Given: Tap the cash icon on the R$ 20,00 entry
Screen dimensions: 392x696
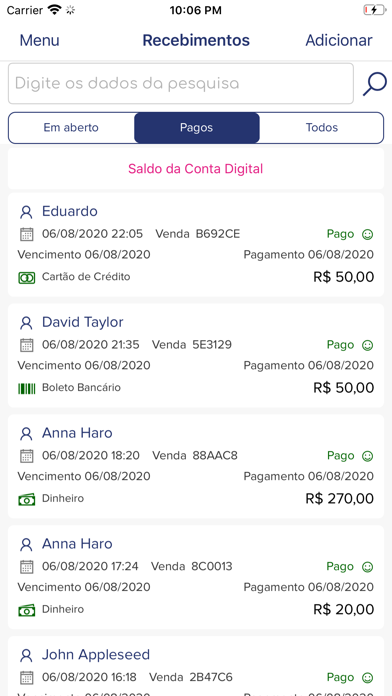Looking at the screenshot, I should pos(27,610).
